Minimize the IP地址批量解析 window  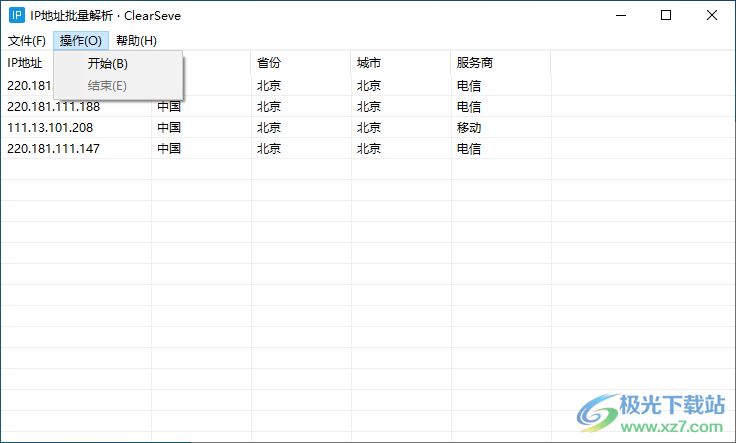[x=621, y=15]
